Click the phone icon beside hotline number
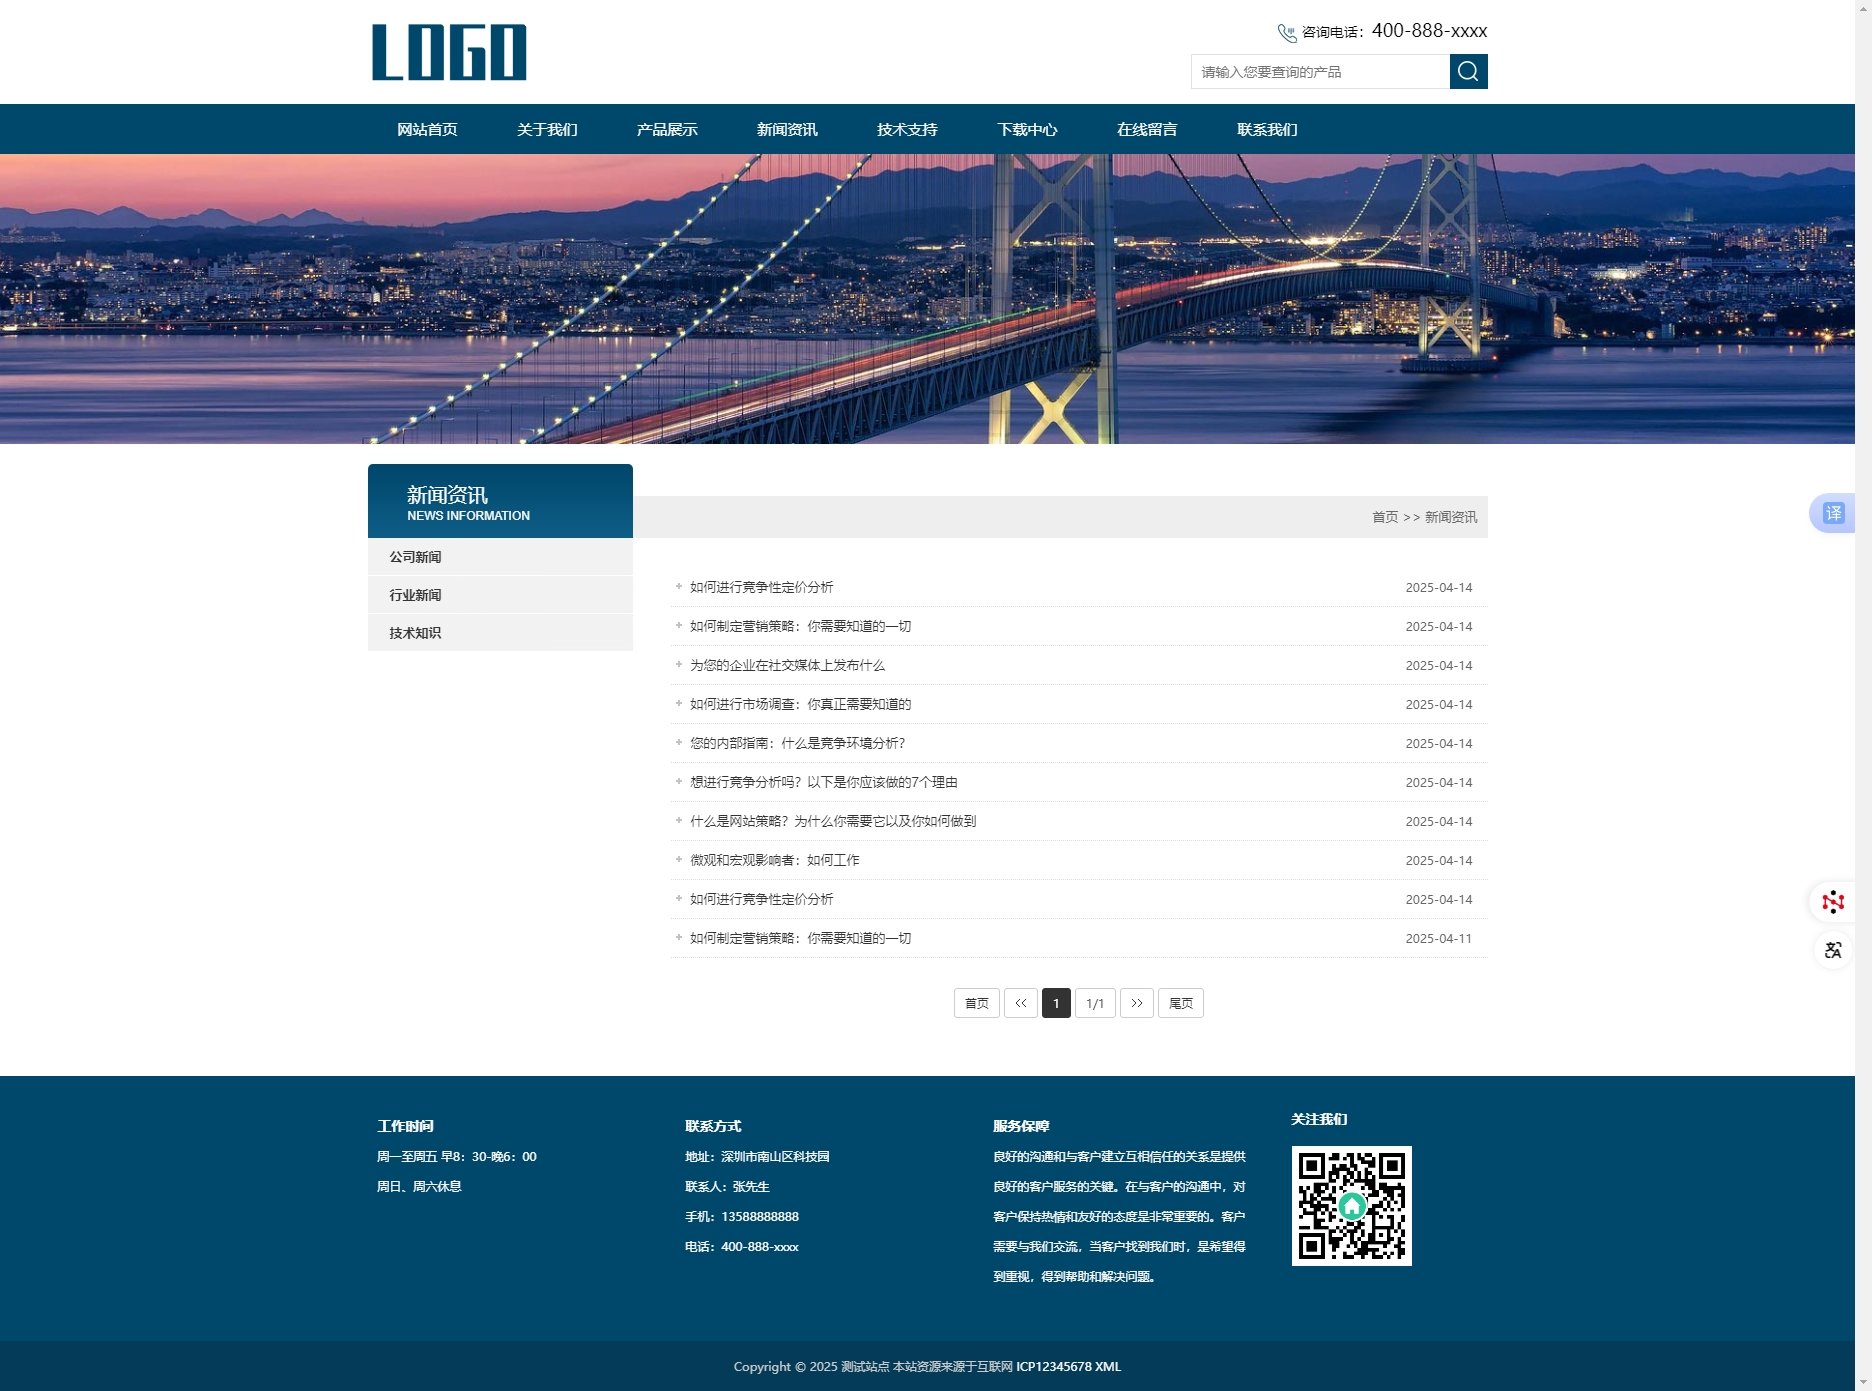Viewport: 1872px width, 1391px height. click(1286, 33)
